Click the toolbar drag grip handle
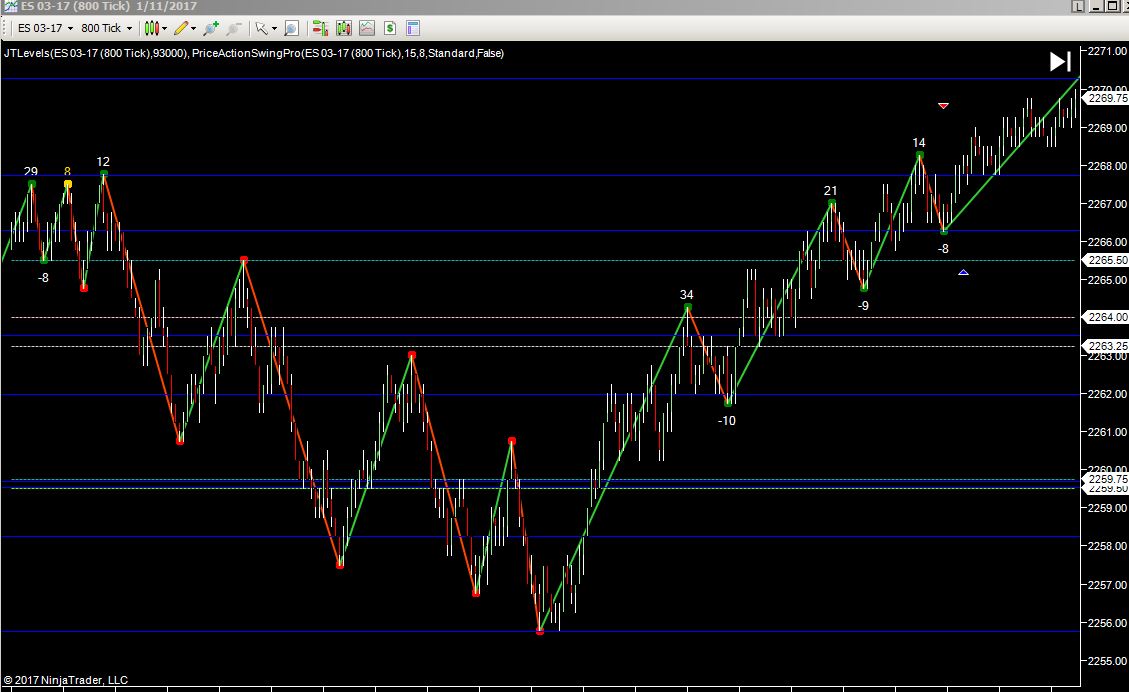This screenshot has height=692, width=1129. [x=6, y=28]
